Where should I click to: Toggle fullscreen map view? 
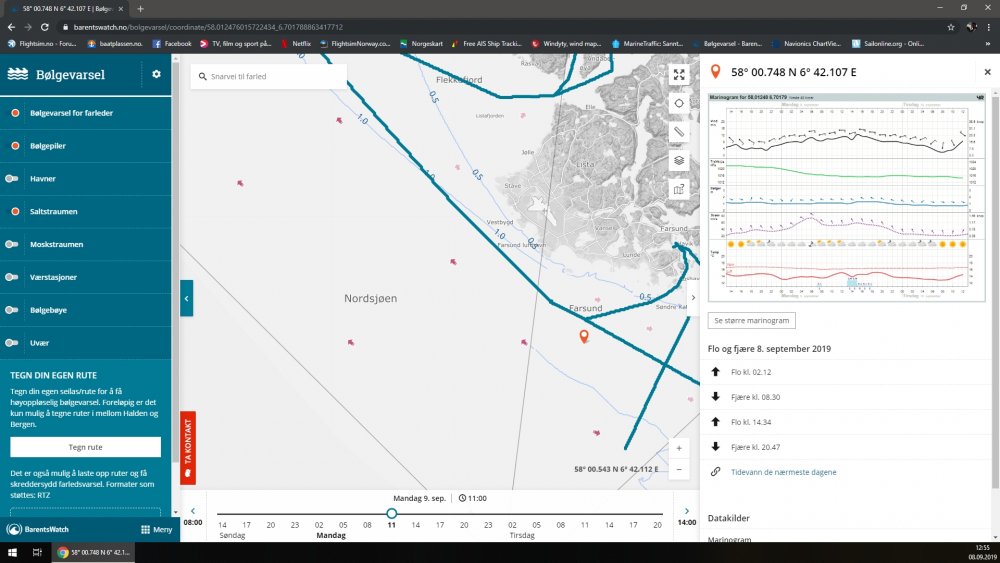(x=679, y=75)
